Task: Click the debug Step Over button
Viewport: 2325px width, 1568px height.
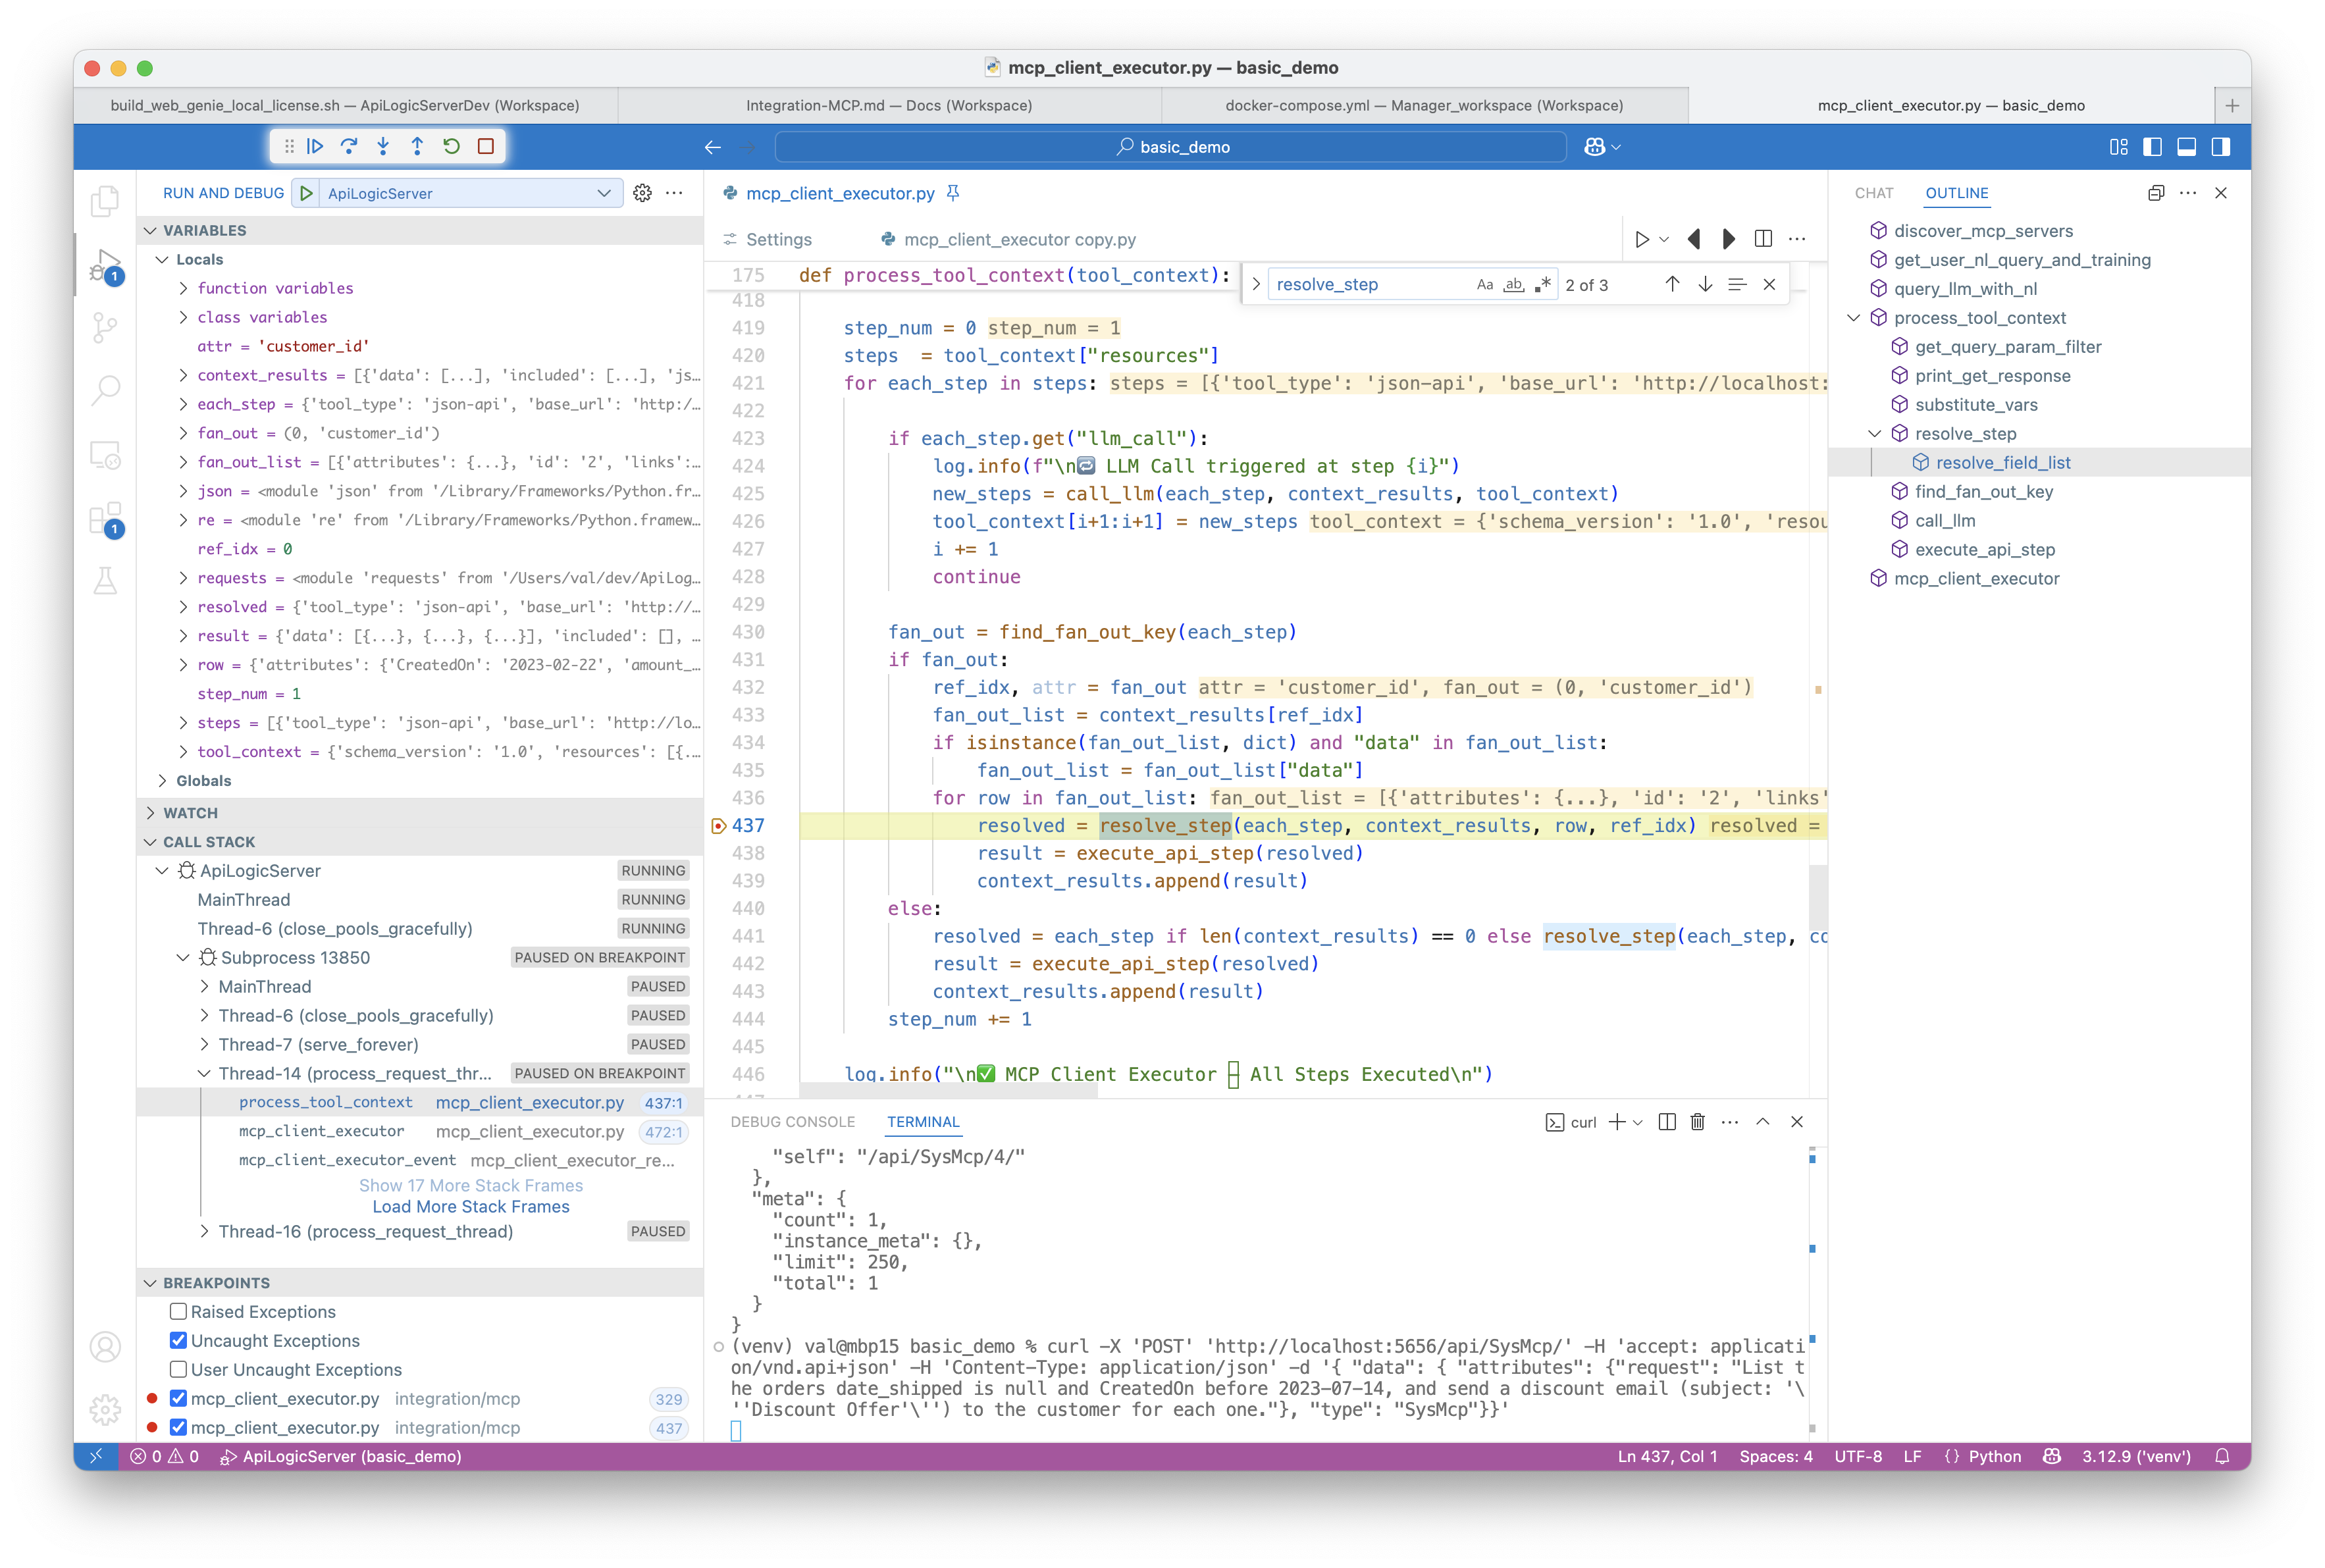Action: [349, 146]
